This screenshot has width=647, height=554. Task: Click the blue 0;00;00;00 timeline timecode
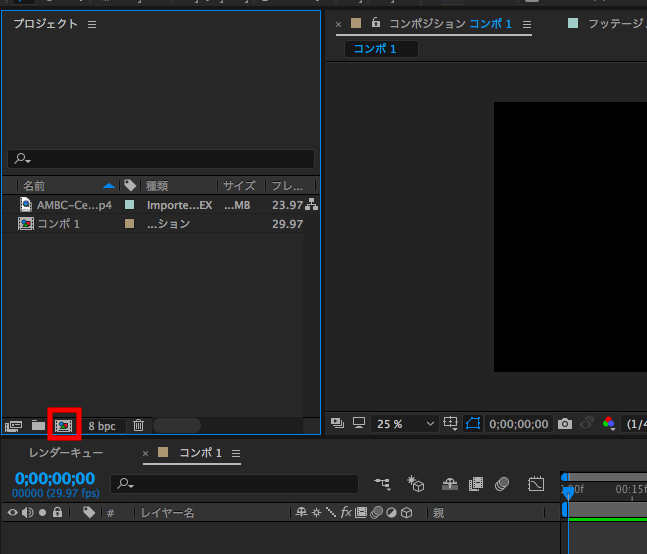click(x=55, y=479)
